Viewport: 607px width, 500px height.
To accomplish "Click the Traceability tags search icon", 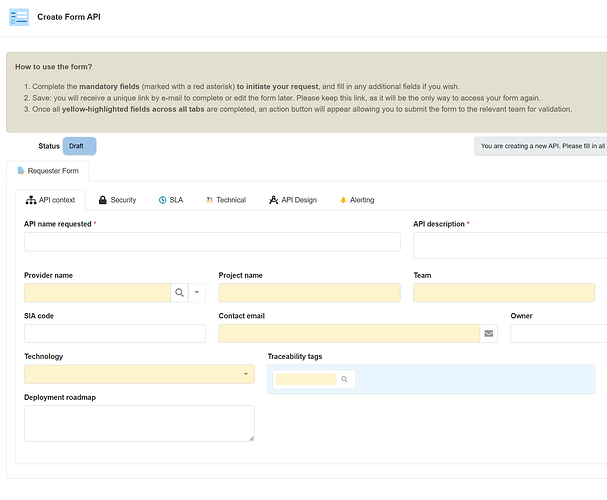I will point(344,380).
